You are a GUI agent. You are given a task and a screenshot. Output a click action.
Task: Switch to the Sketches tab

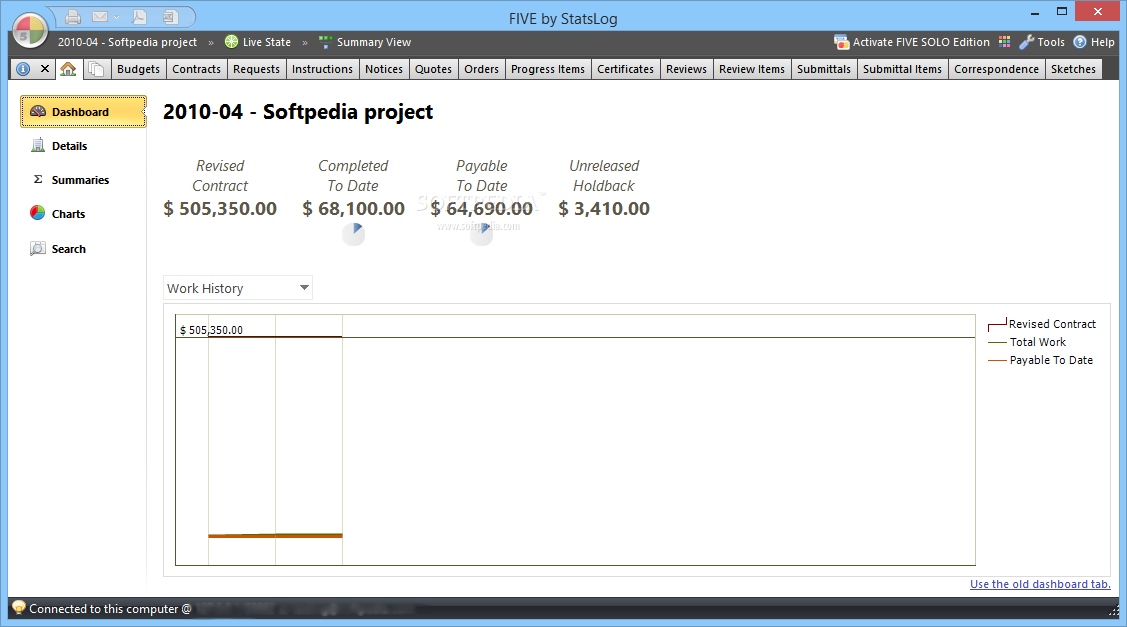[x=1073, y=69]
